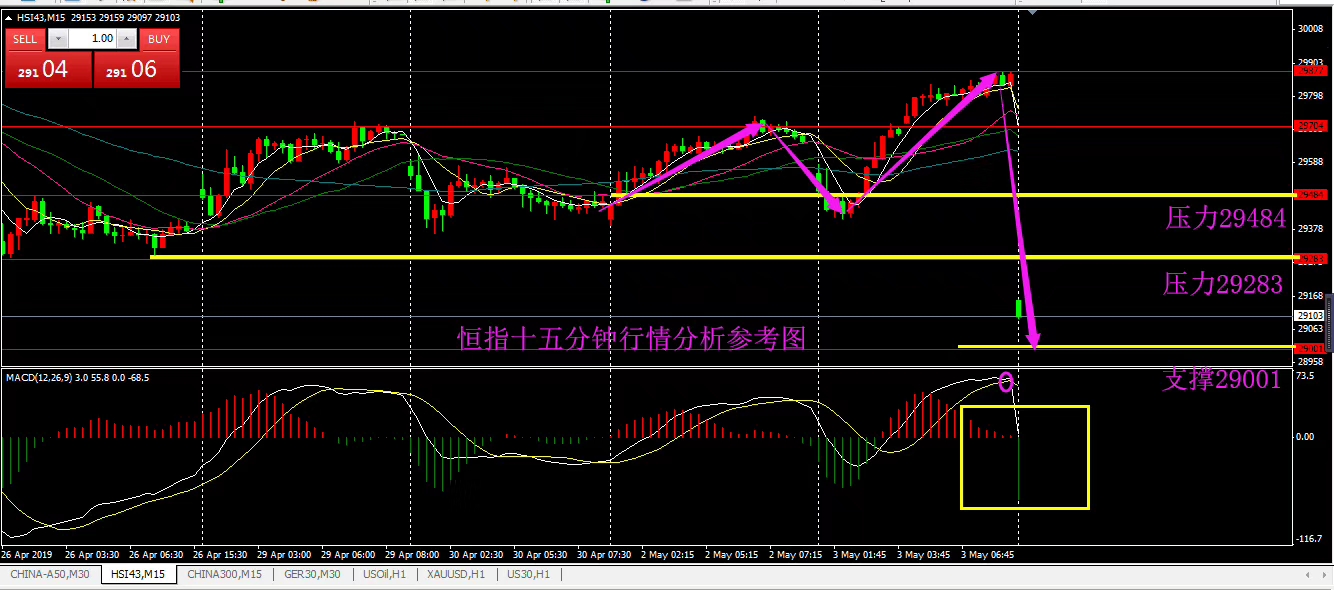Click the 3 May 06:45 time label
This screenshot has height=590, width=1334.
[x=988, y=553]
